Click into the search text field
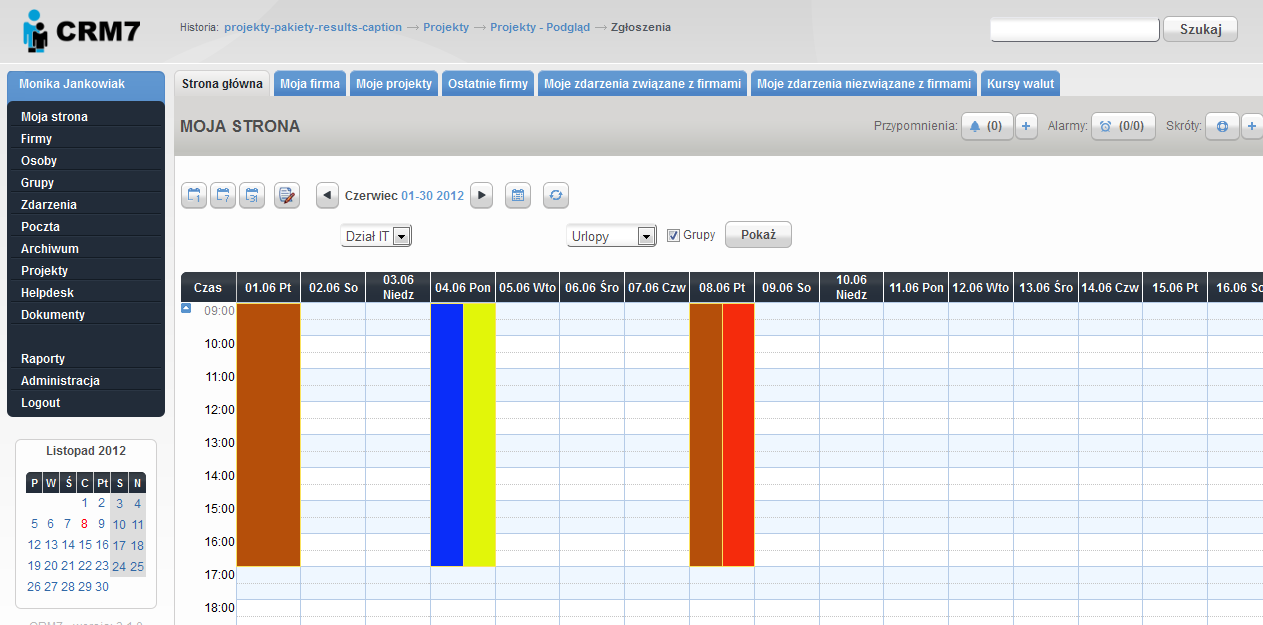Screen dimensions: 1263x625 [1074, 30]
